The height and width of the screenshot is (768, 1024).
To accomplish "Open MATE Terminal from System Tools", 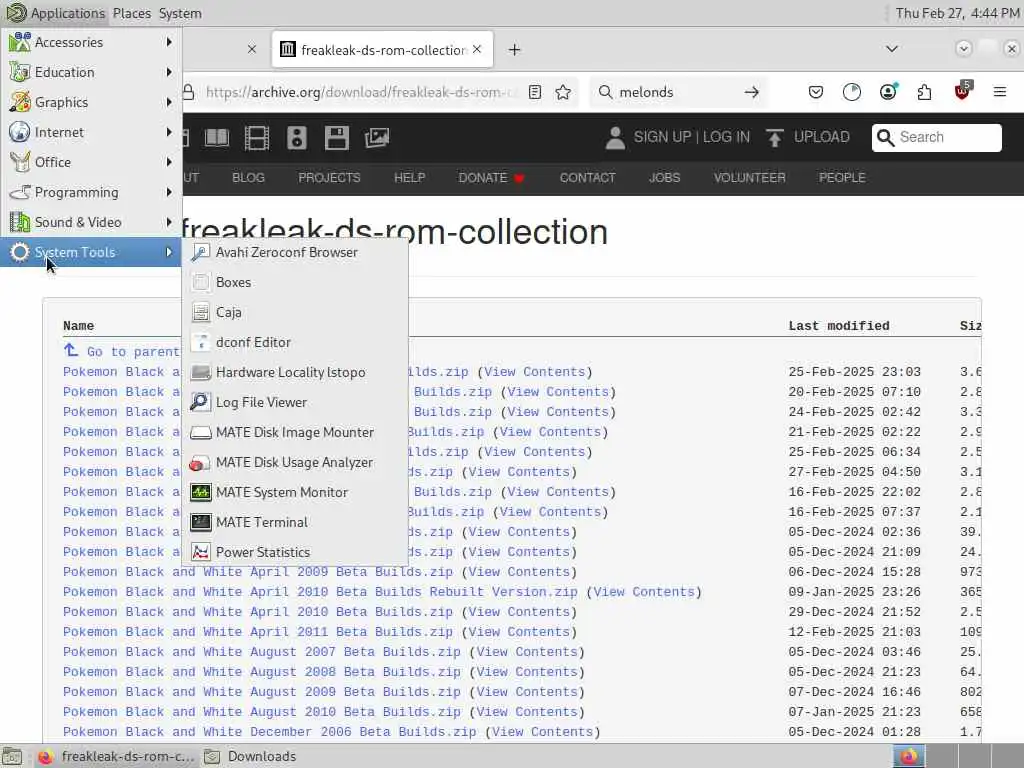I will pos(295,522).
